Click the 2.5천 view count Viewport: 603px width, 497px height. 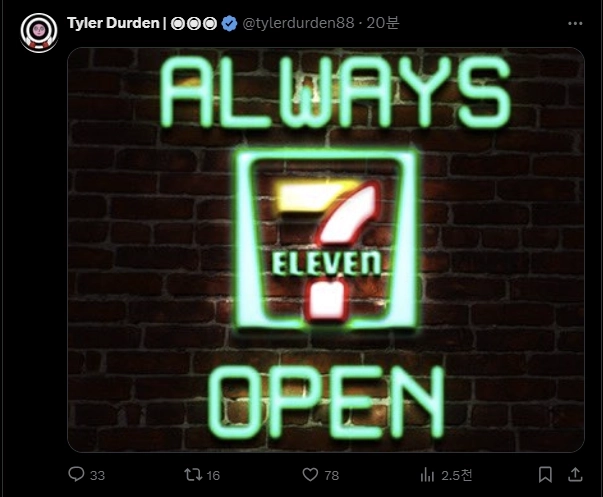point(456,475)
